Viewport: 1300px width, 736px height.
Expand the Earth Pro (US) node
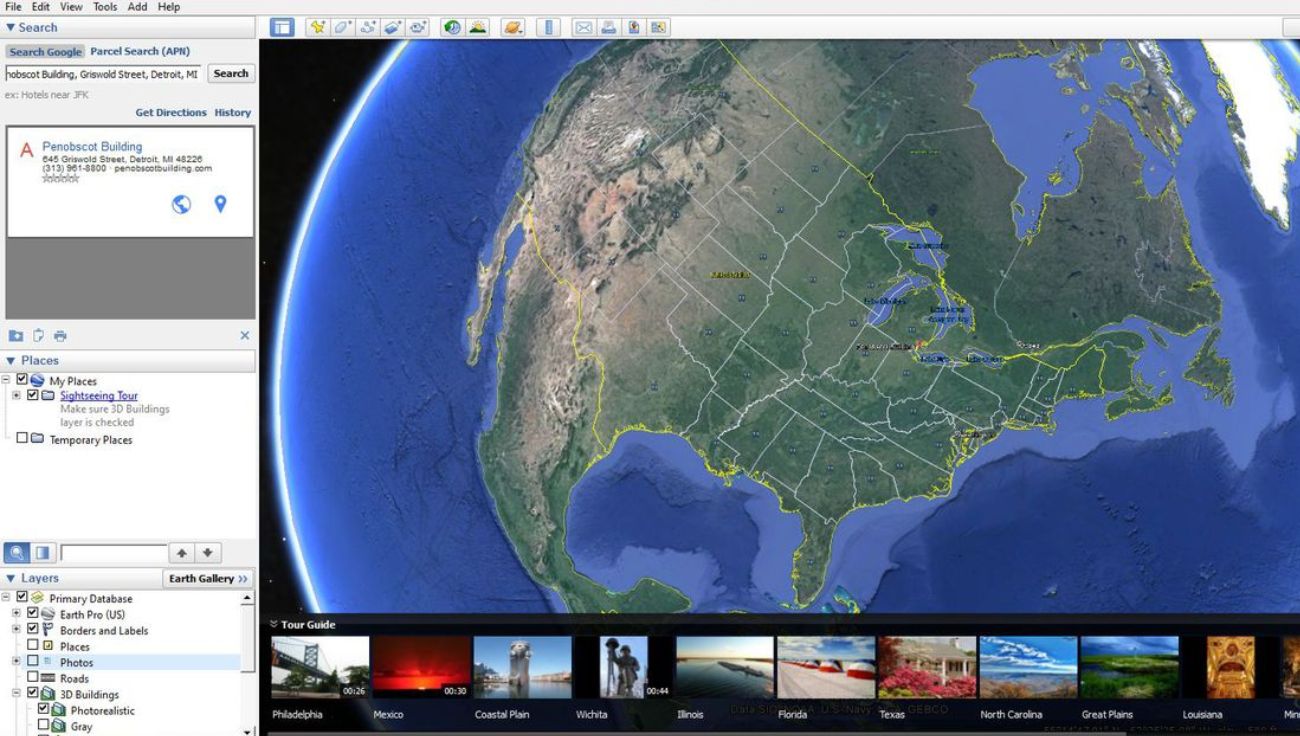[16, 614]
